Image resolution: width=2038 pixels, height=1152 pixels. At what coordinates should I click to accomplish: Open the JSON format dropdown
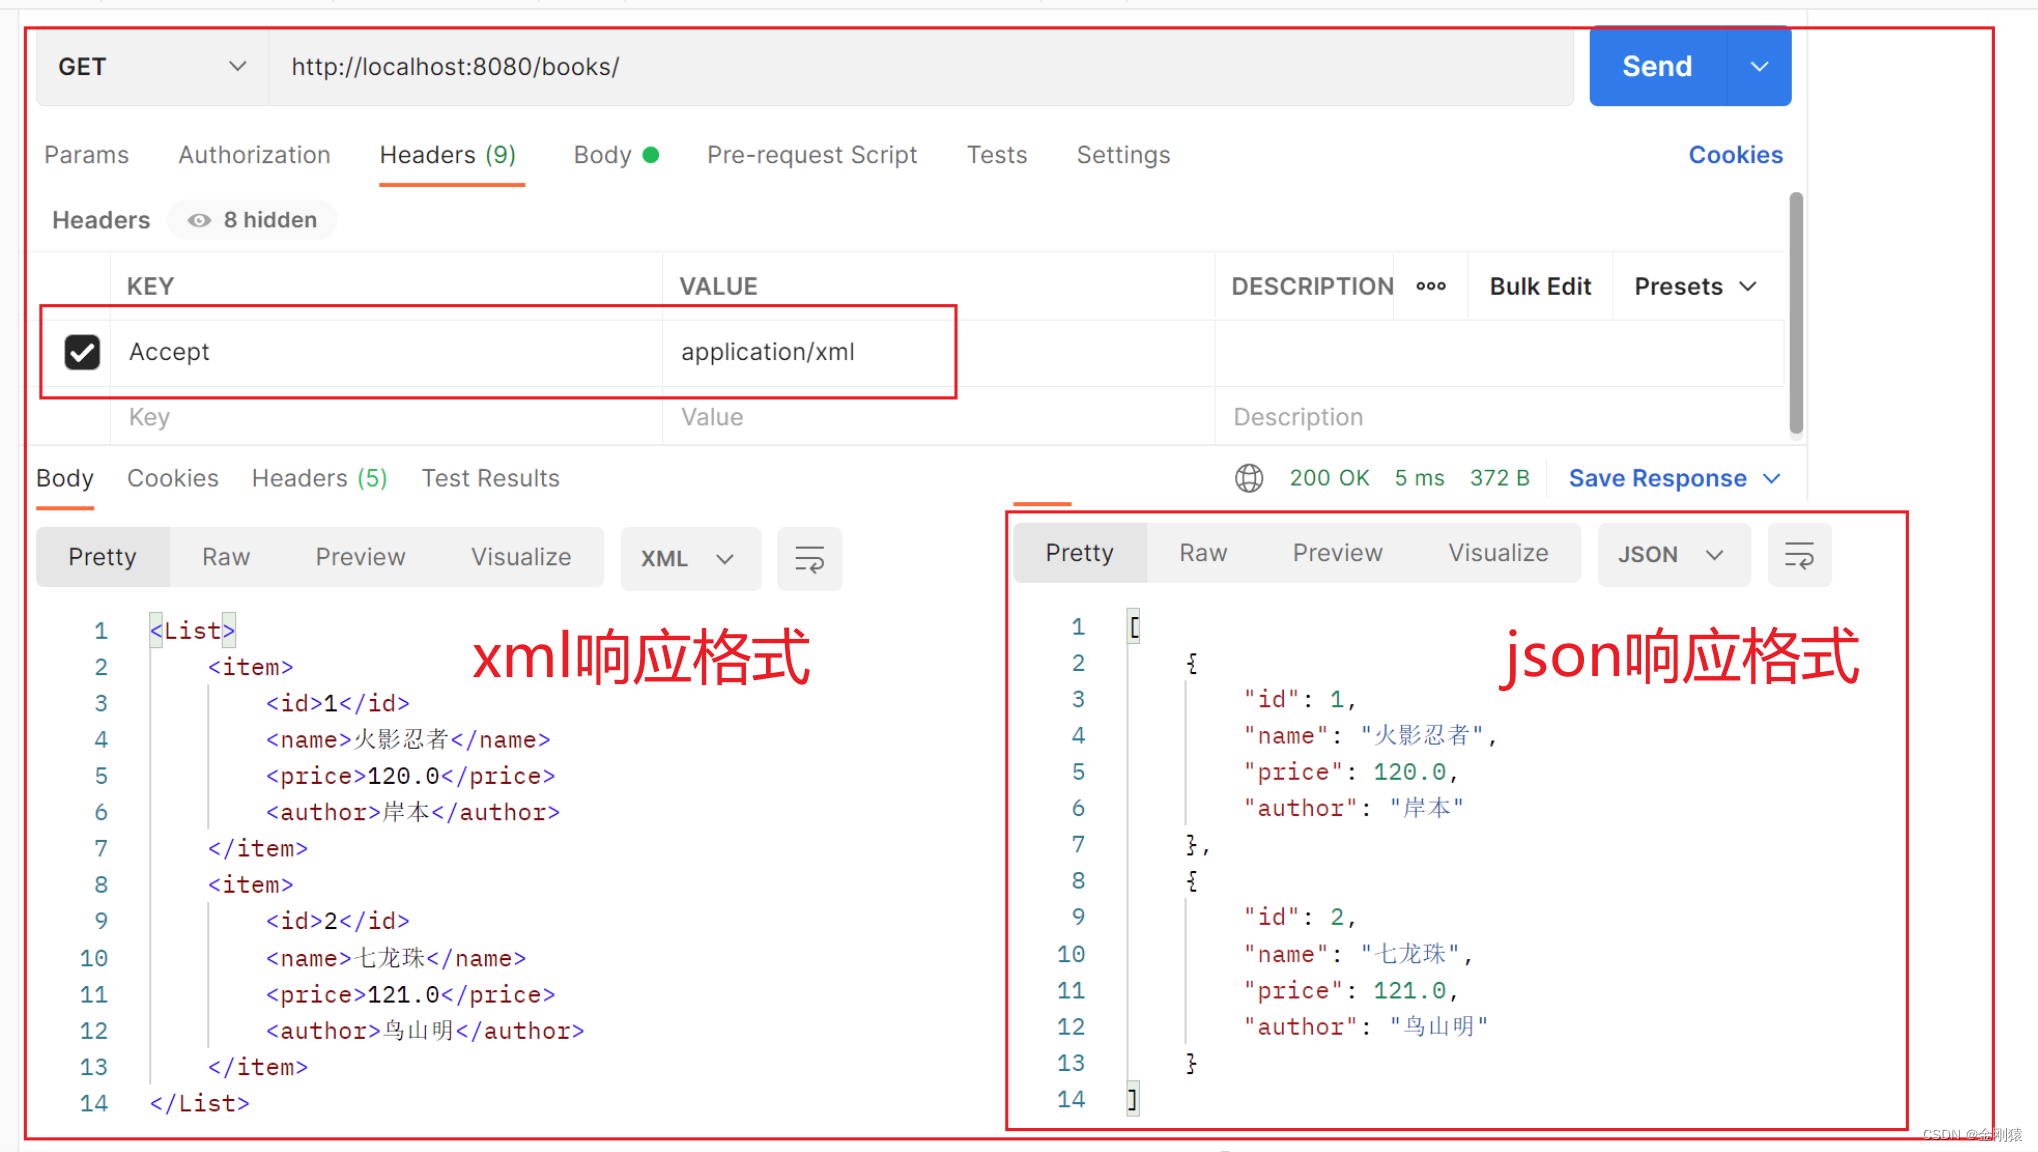[x=1673, y=554]
